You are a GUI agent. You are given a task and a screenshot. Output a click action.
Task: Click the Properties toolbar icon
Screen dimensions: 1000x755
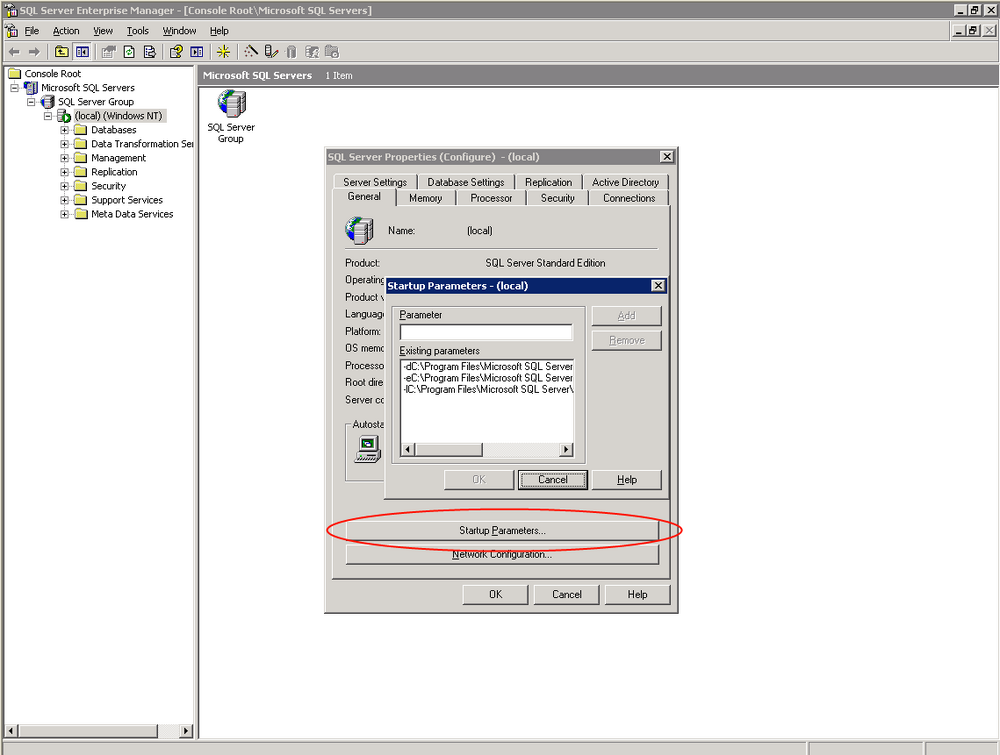109,52
